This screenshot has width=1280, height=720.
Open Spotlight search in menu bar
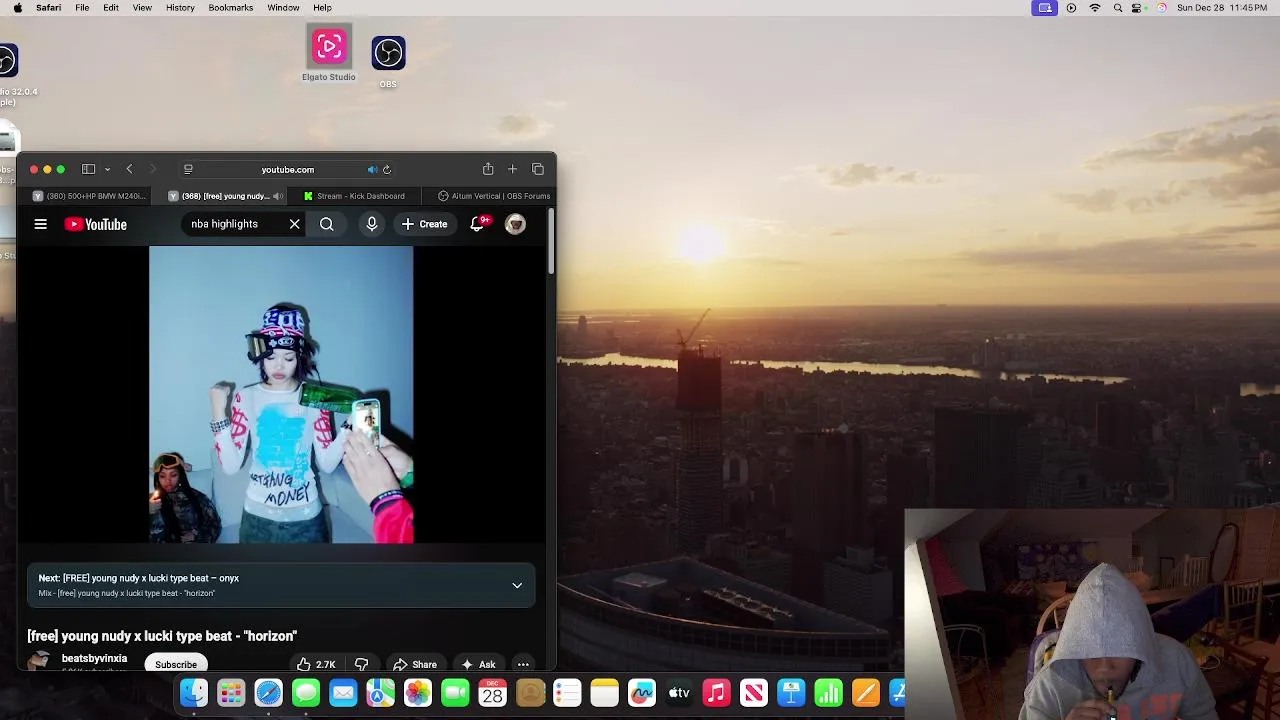coord(1117,8)
